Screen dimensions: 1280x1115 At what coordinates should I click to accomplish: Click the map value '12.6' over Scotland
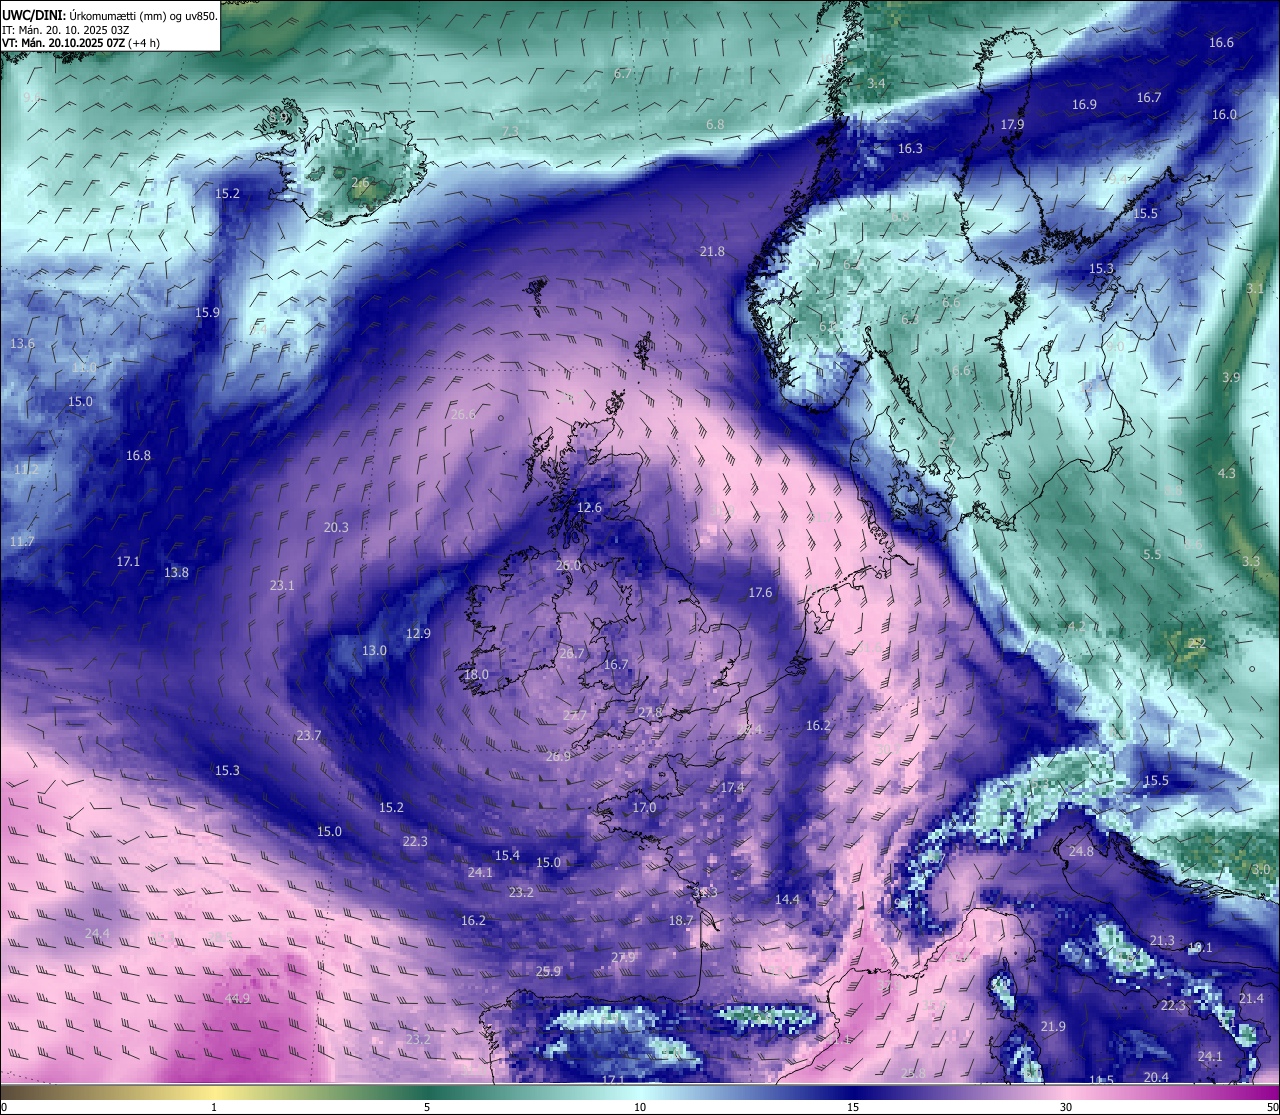point(590,508)
